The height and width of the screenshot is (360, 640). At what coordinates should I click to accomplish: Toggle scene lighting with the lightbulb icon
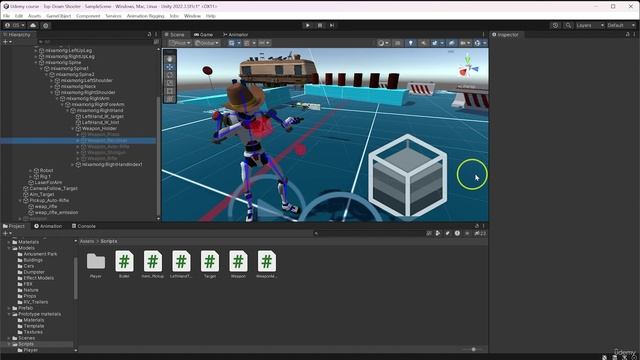(410, 43)
